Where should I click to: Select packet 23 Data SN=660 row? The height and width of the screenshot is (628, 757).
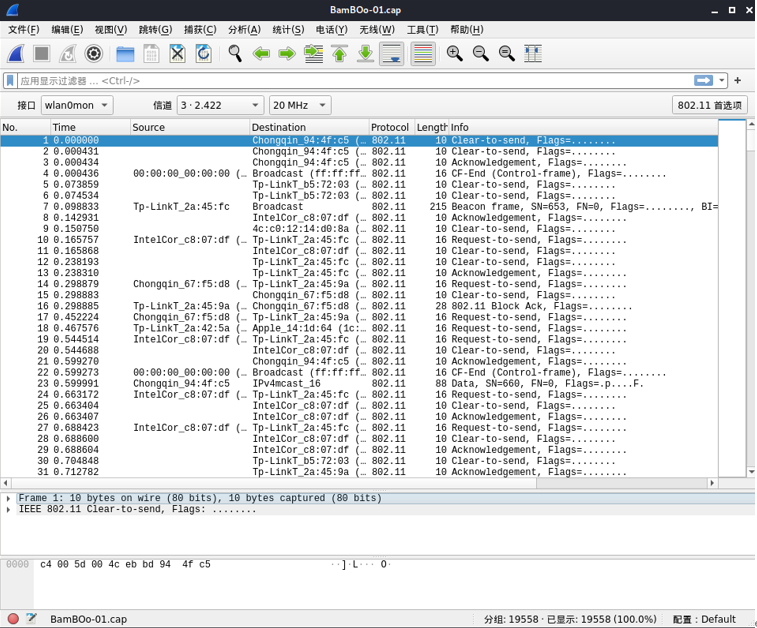coord(359,384)
